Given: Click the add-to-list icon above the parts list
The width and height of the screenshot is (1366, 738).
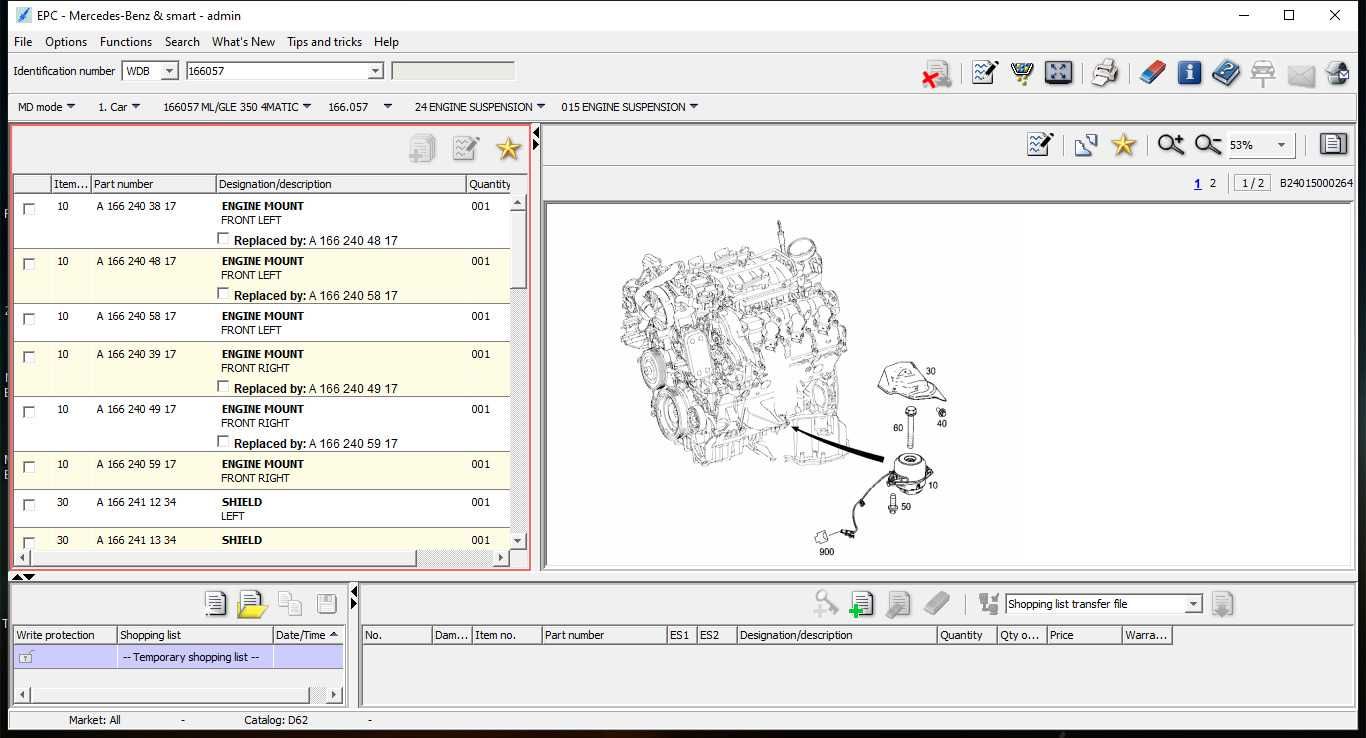Looking at the screenshot, I should [x=422, y=148].
